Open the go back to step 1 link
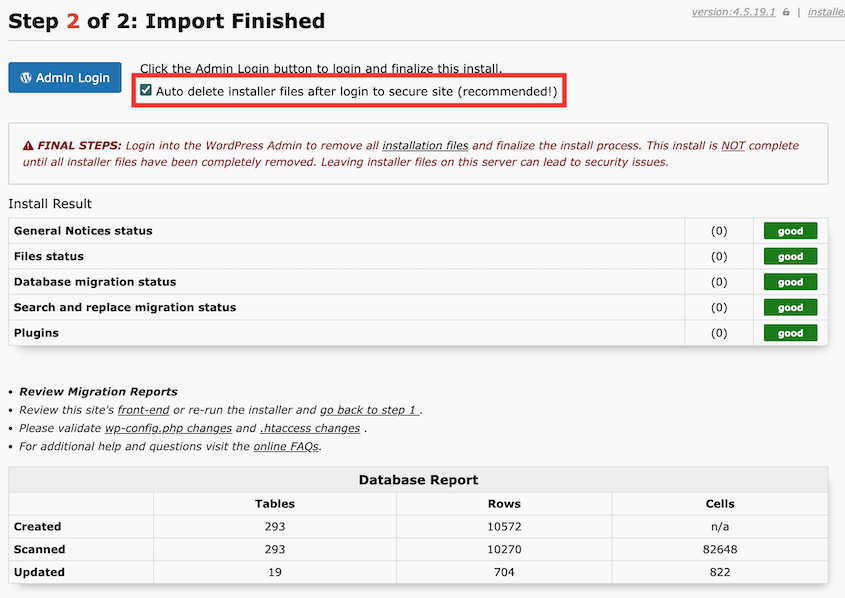Screen dimensions: 845x598 pyautogui.click(x=365, y=409)
